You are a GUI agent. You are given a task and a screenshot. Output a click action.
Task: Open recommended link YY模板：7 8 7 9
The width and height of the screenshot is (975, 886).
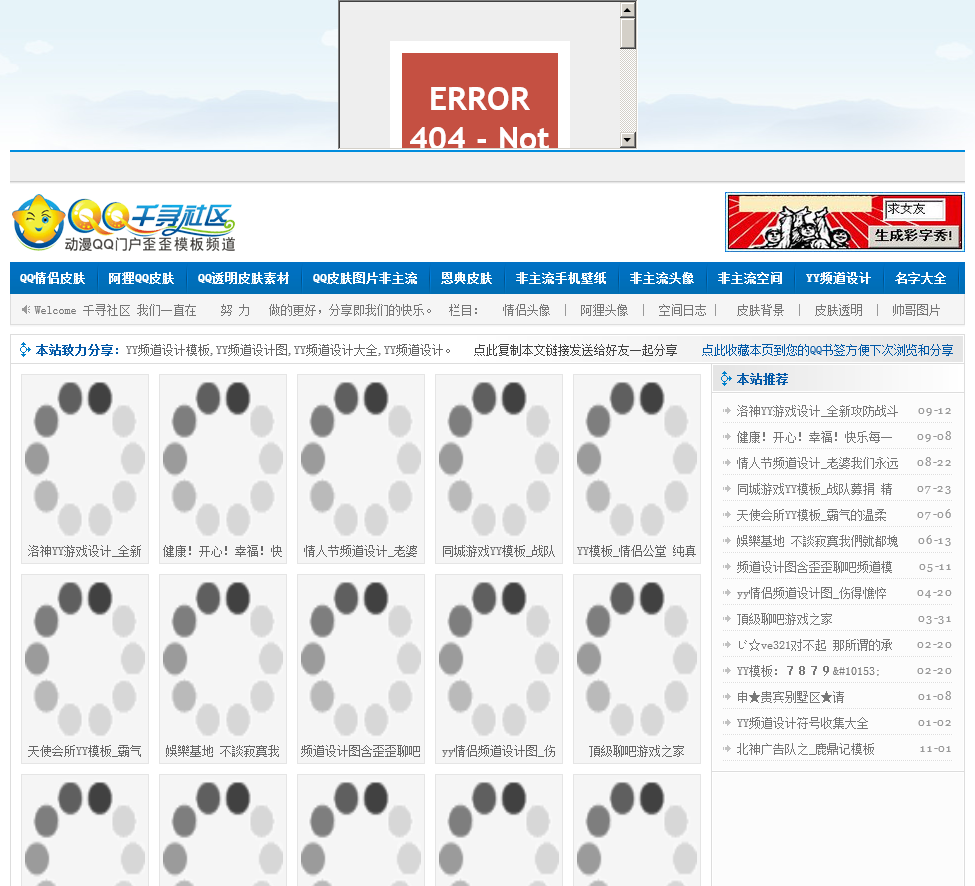pyautogui.click(x=808, y=671)
